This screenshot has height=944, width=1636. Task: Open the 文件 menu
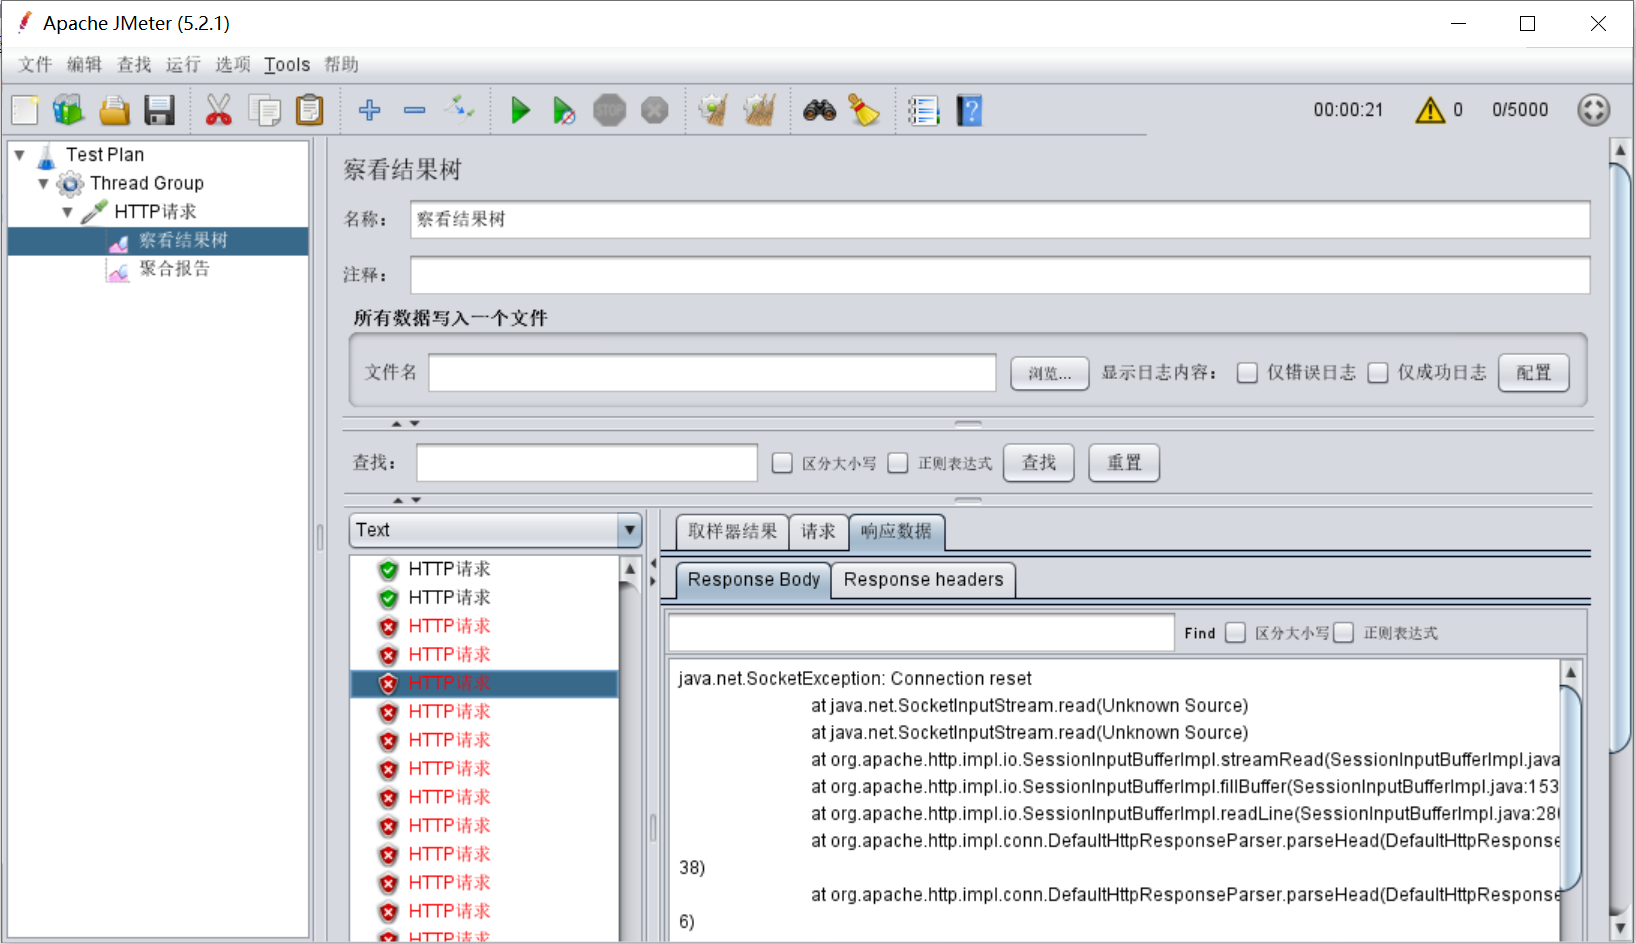tap(35, 65)
